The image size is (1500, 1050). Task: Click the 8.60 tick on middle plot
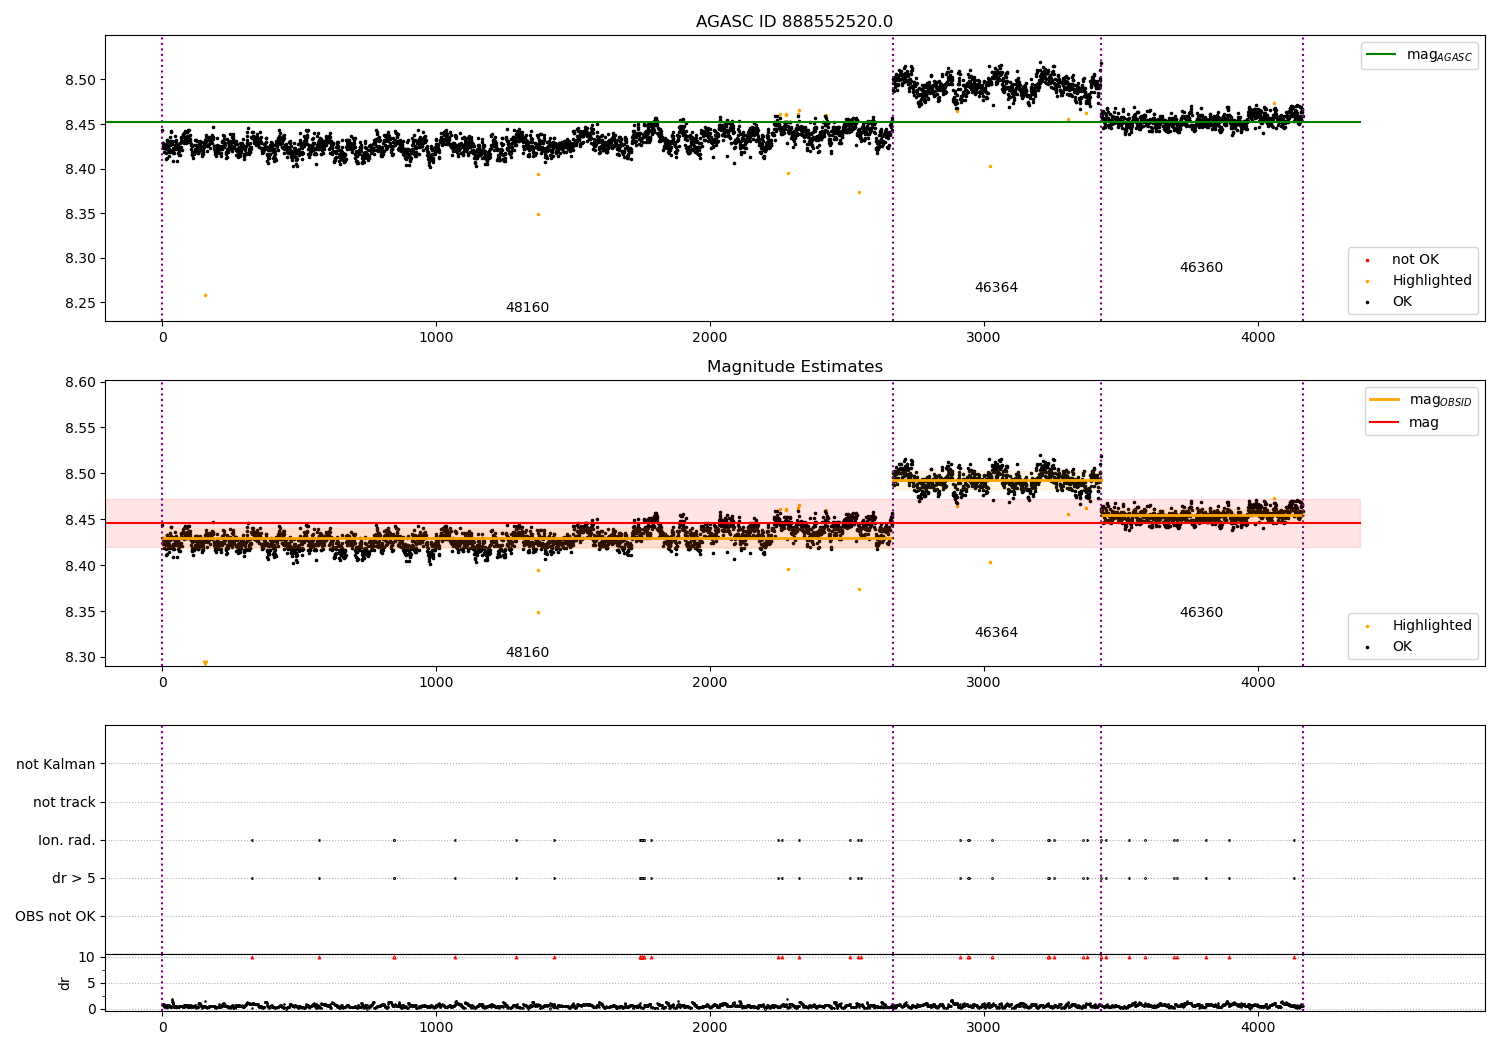80,382
